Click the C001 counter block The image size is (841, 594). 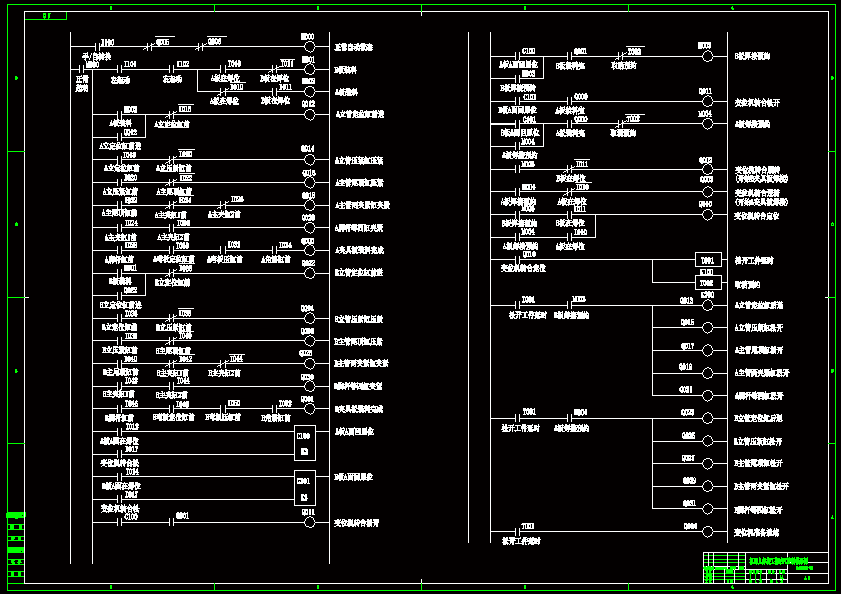tap(305, 488)
